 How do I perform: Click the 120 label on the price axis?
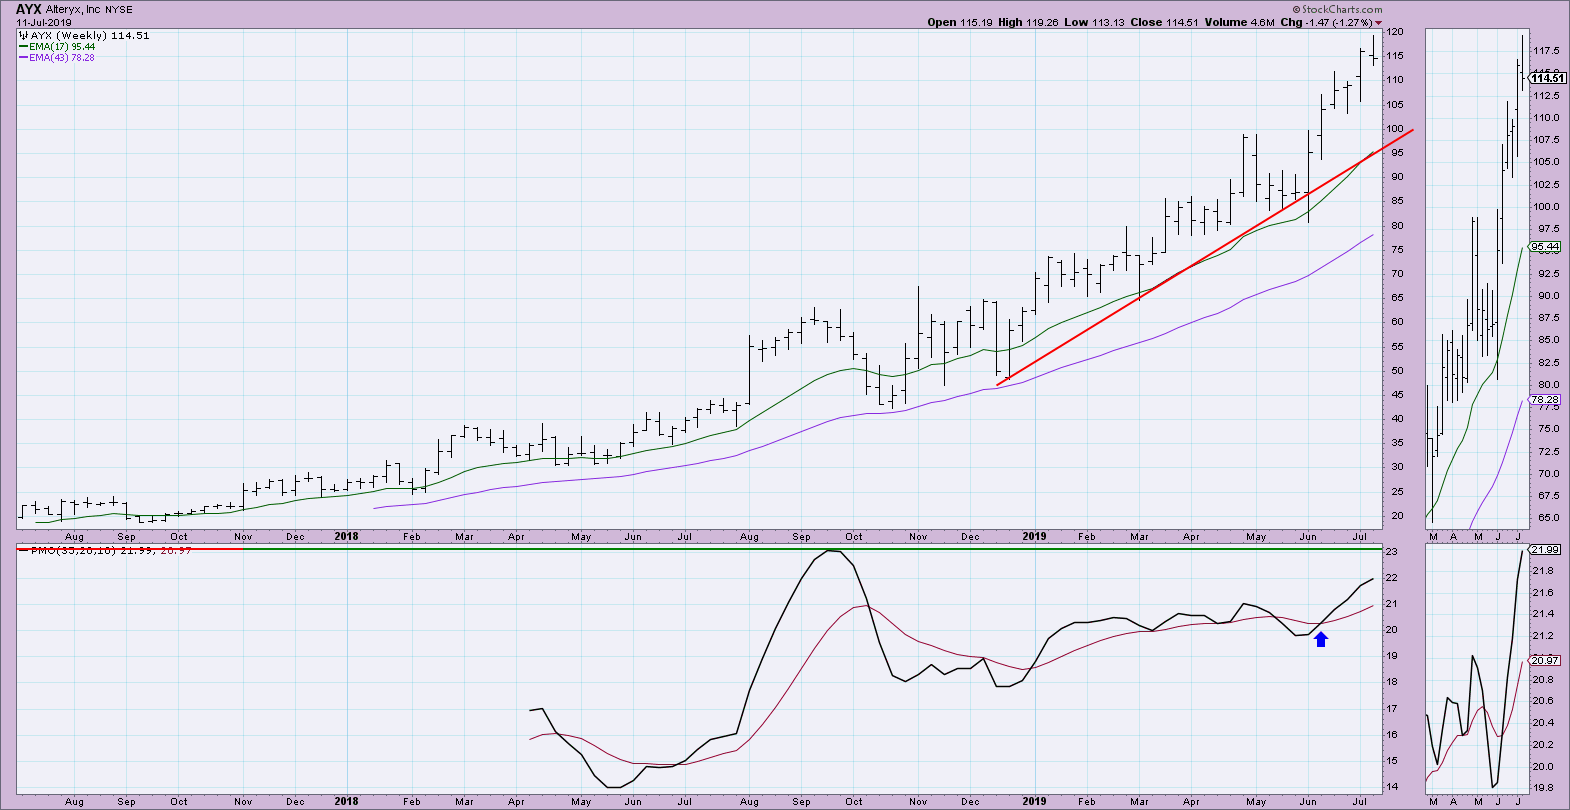pos(1394,32)
